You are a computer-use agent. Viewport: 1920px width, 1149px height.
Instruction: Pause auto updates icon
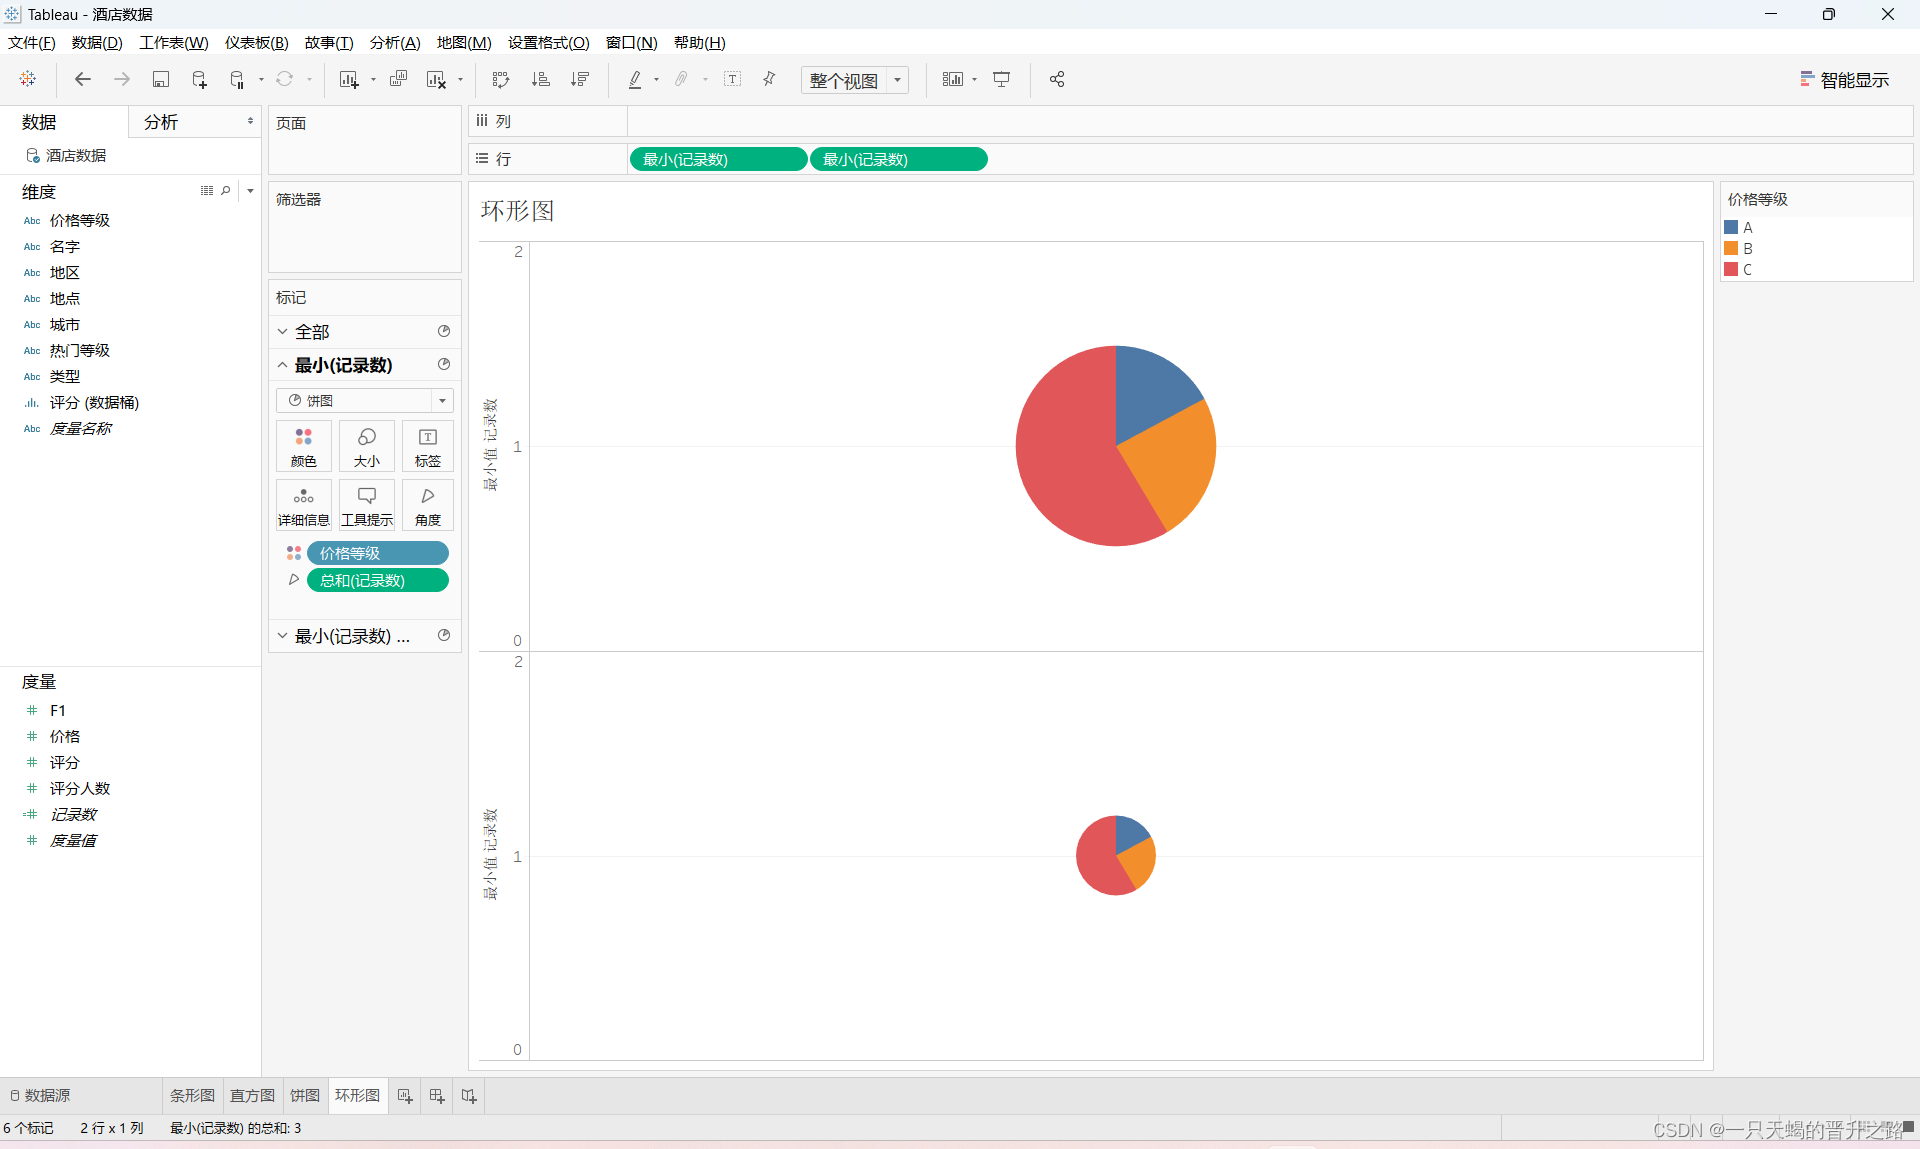pyautogui.click(x=238, y=79)
